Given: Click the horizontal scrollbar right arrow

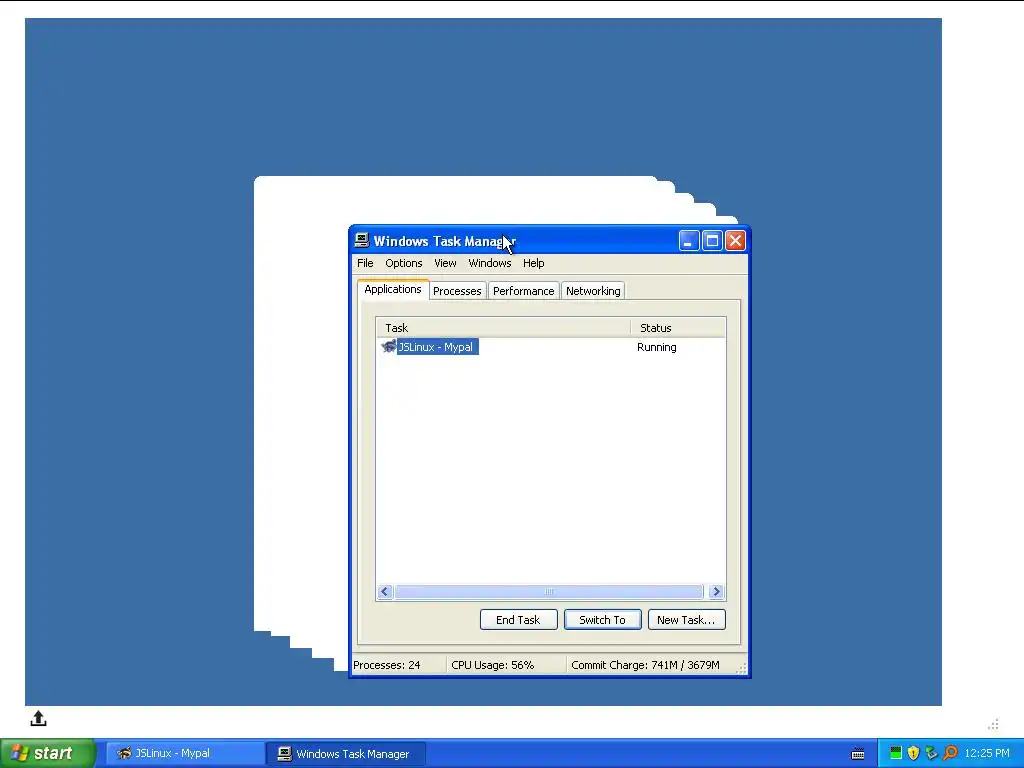Looking at the screenshot, I should 716,592.
